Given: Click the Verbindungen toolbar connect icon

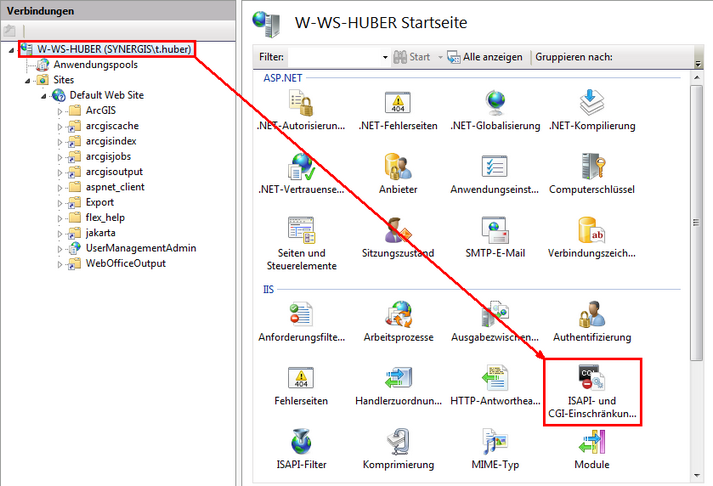Looking at the screenshot, I should [x=10, y=31].
